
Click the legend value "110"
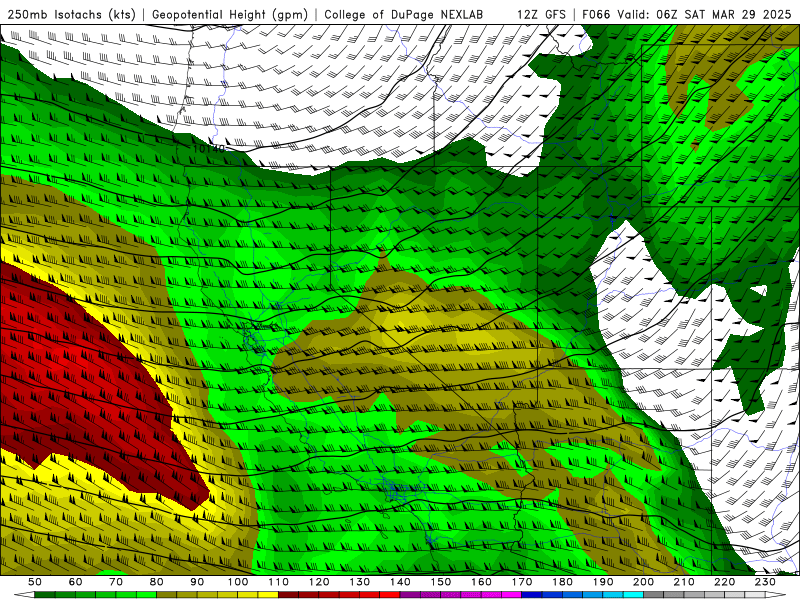coord(279,582)
